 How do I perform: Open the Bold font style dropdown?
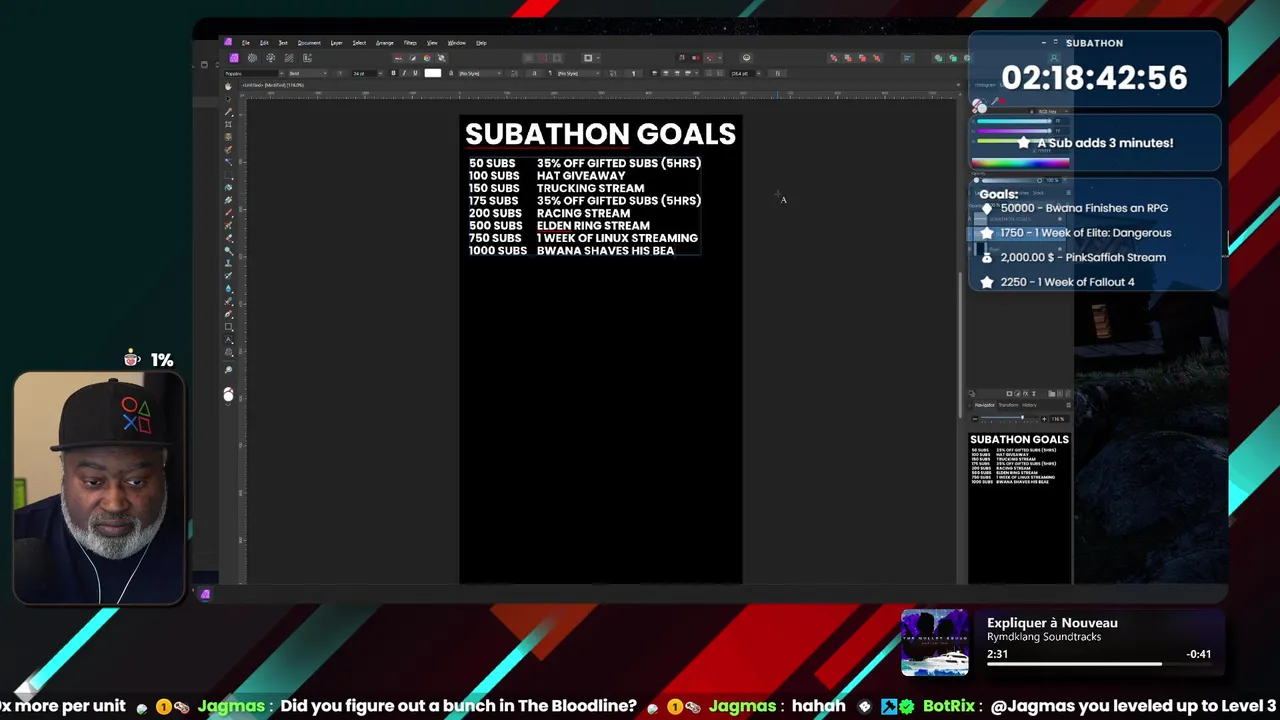pos(308,73)
